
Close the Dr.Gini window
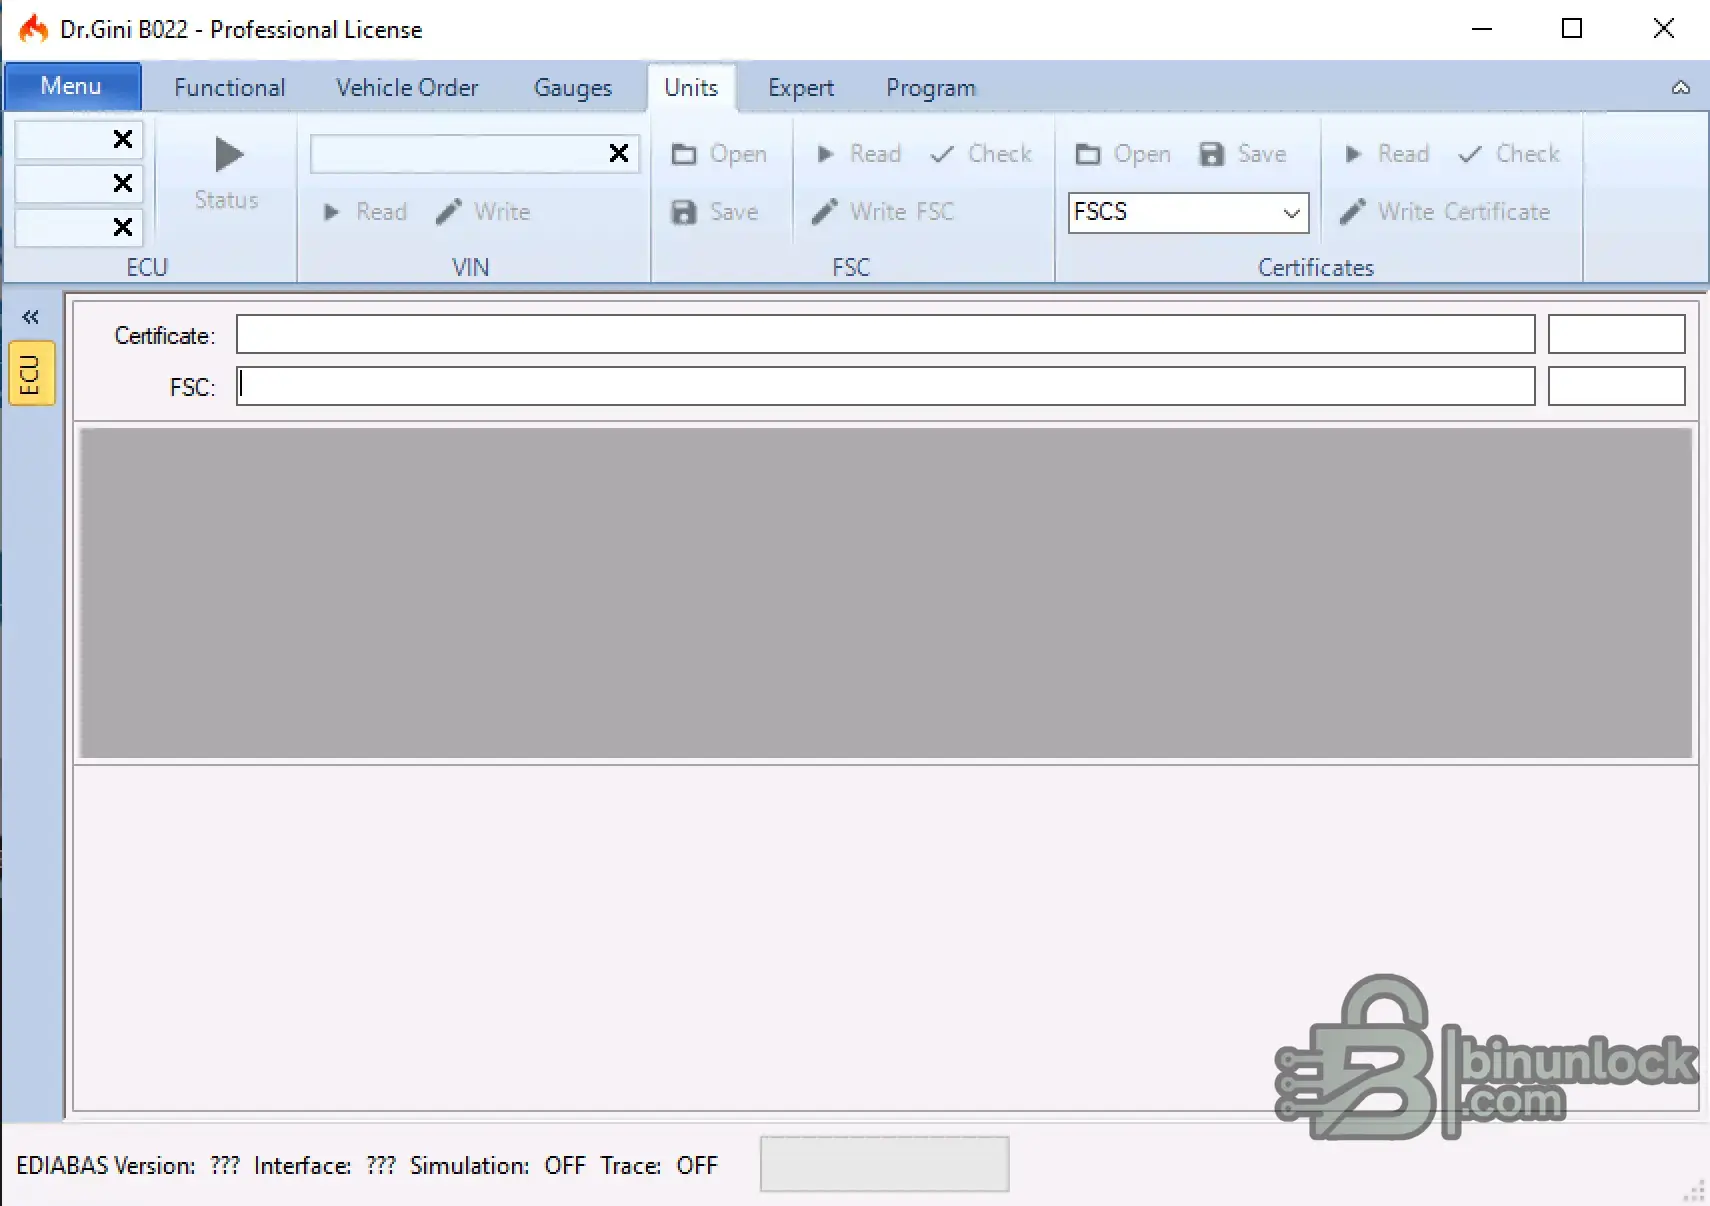point(1663,29)
